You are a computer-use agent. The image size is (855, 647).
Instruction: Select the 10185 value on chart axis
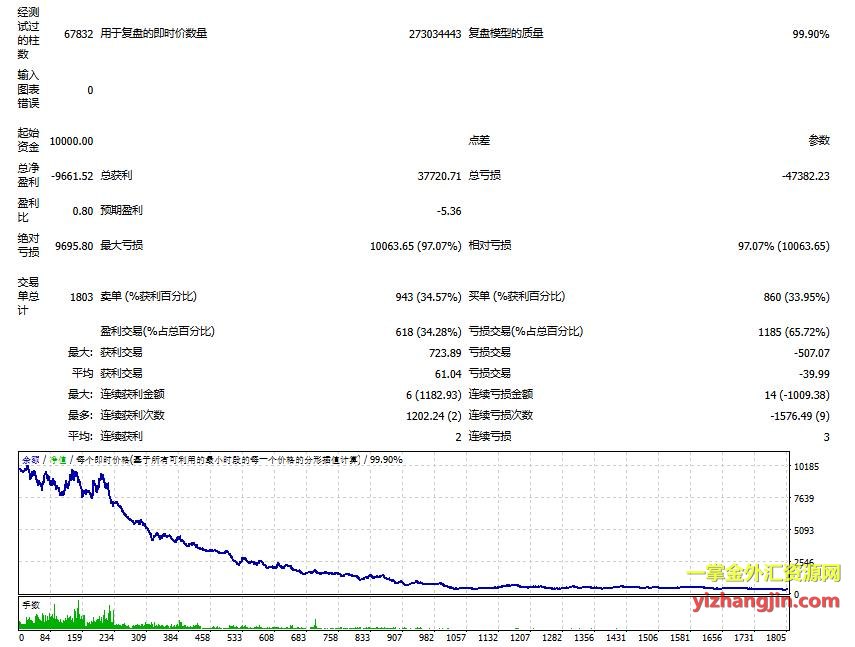[805, 467]
